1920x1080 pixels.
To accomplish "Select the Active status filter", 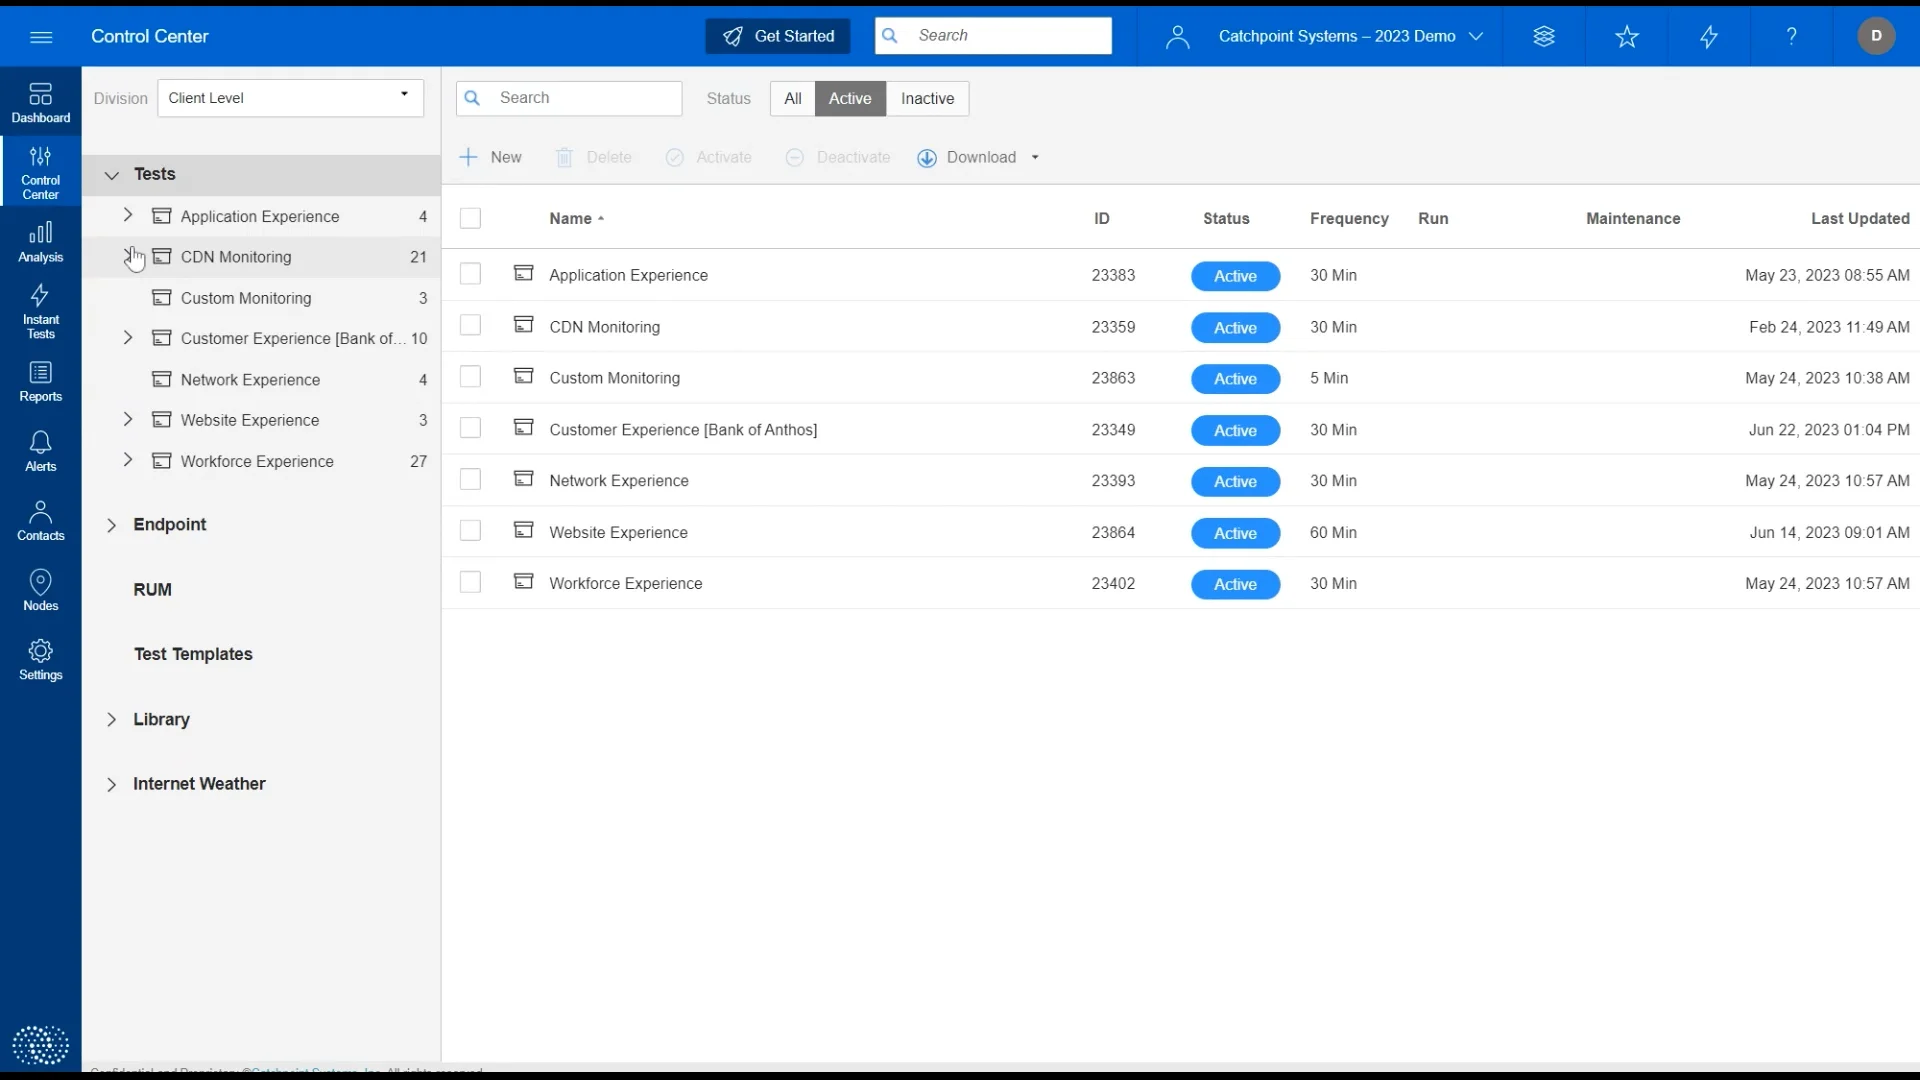I will click(850, 98).
